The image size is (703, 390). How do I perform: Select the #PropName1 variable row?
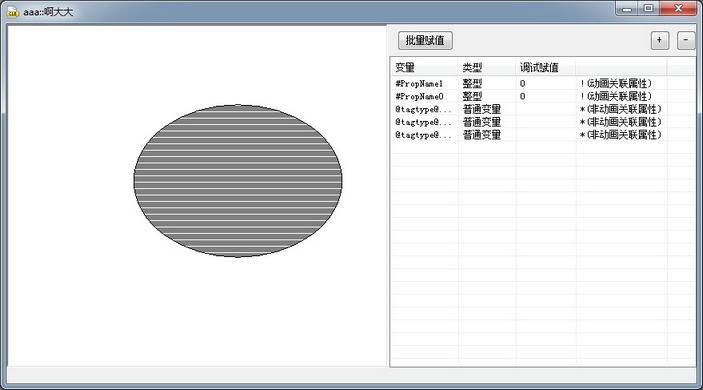click(542, 83)
